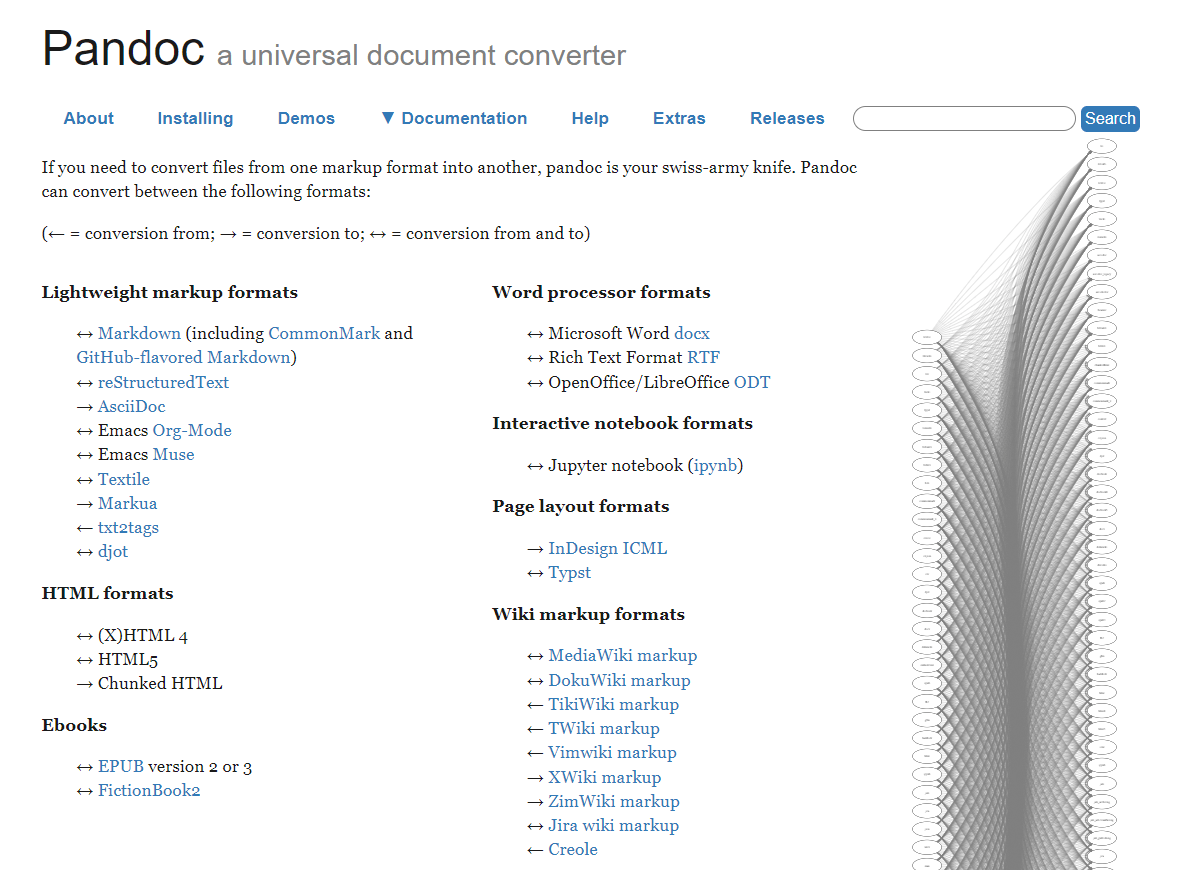Open the Creole wiki format link
Viewport: 1182px width, 870px height.
[x=573, y=849]
